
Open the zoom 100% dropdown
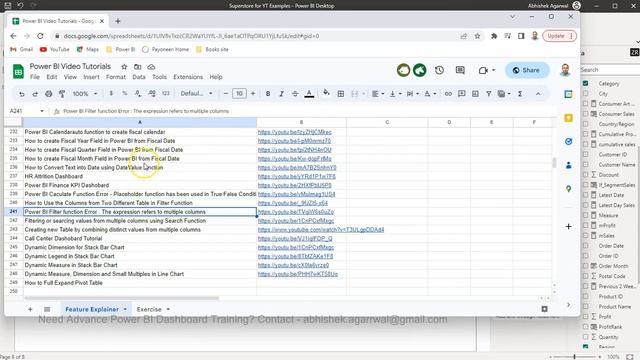pos(85,94)
